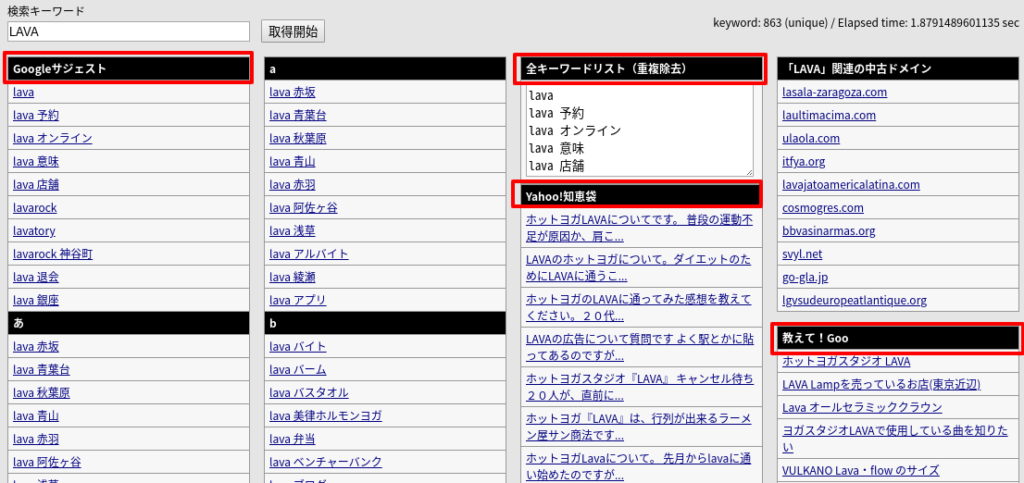Click question "ホットヨガスタジオ『LAVA』キャンセル待ち"
The image size is (1024, 483).
[639, 387]
